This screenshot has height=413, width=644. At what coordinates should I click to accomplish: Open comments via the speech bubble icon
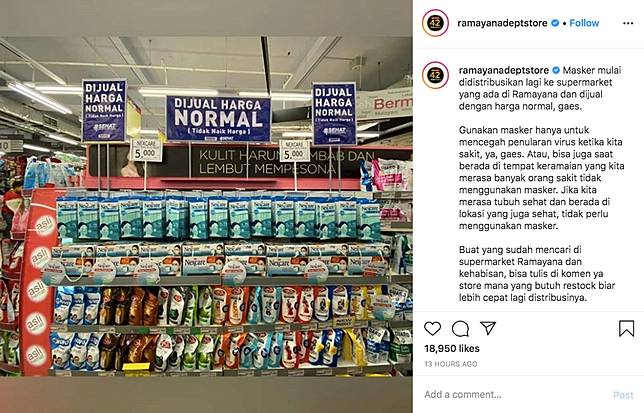pos(460,328)
